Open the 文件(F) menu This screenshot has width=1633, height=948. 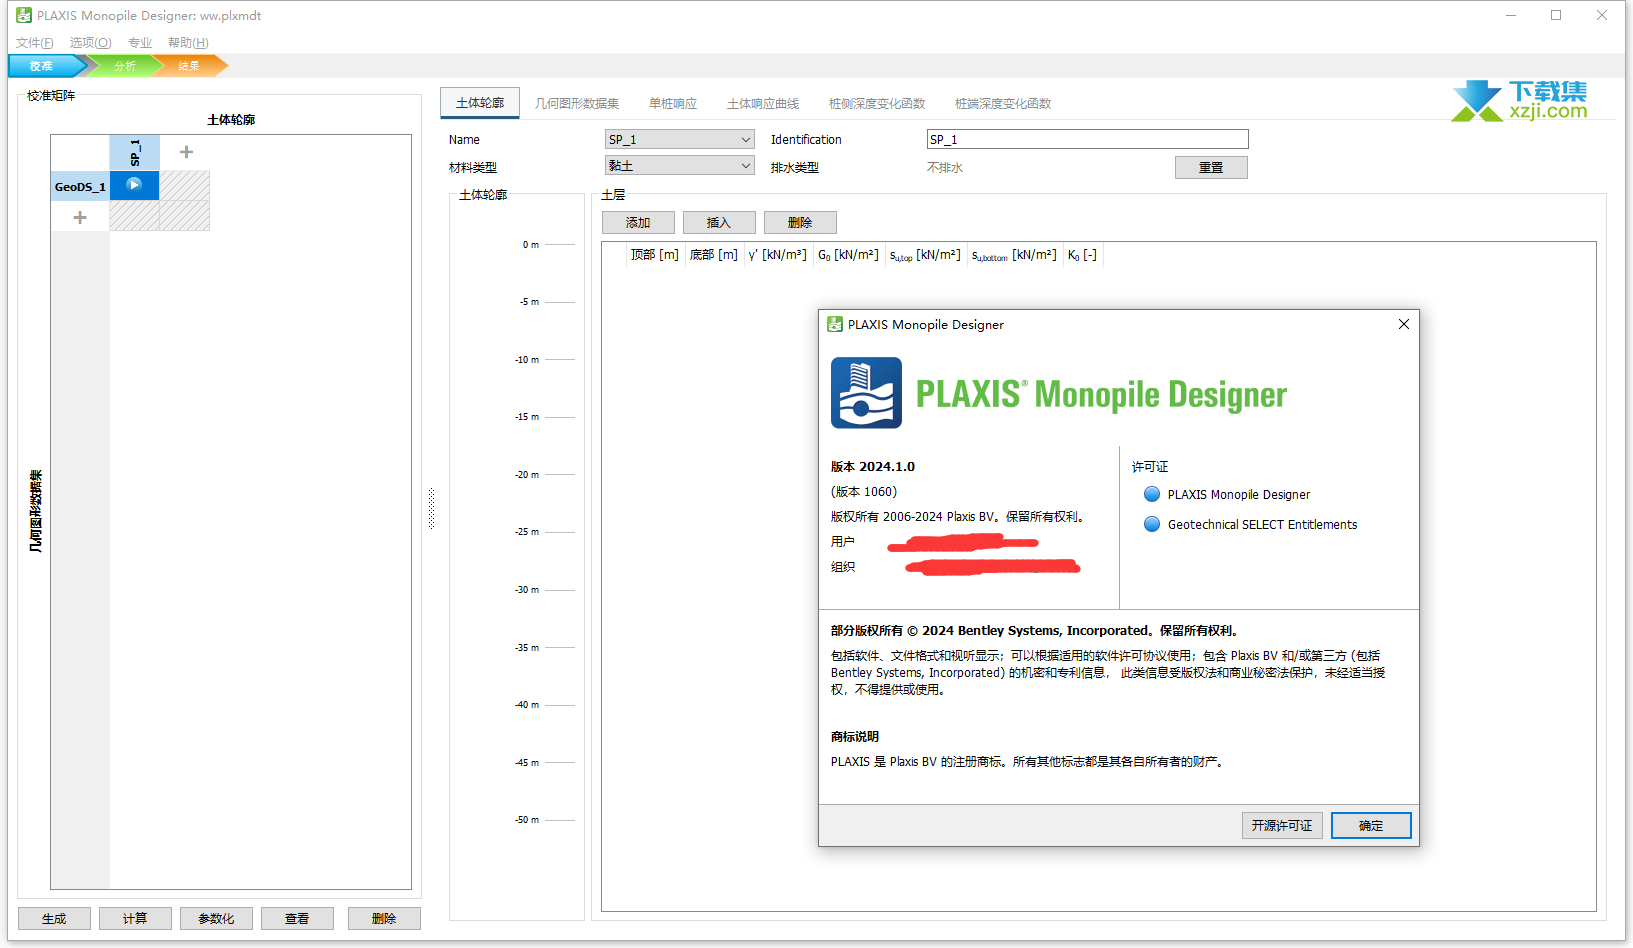[35, 42]
